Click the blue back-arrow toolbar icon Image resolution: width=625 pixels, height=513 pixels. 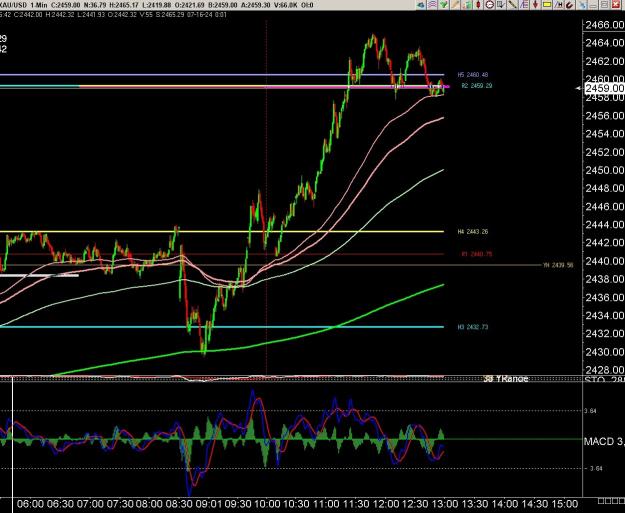(421, 5)
